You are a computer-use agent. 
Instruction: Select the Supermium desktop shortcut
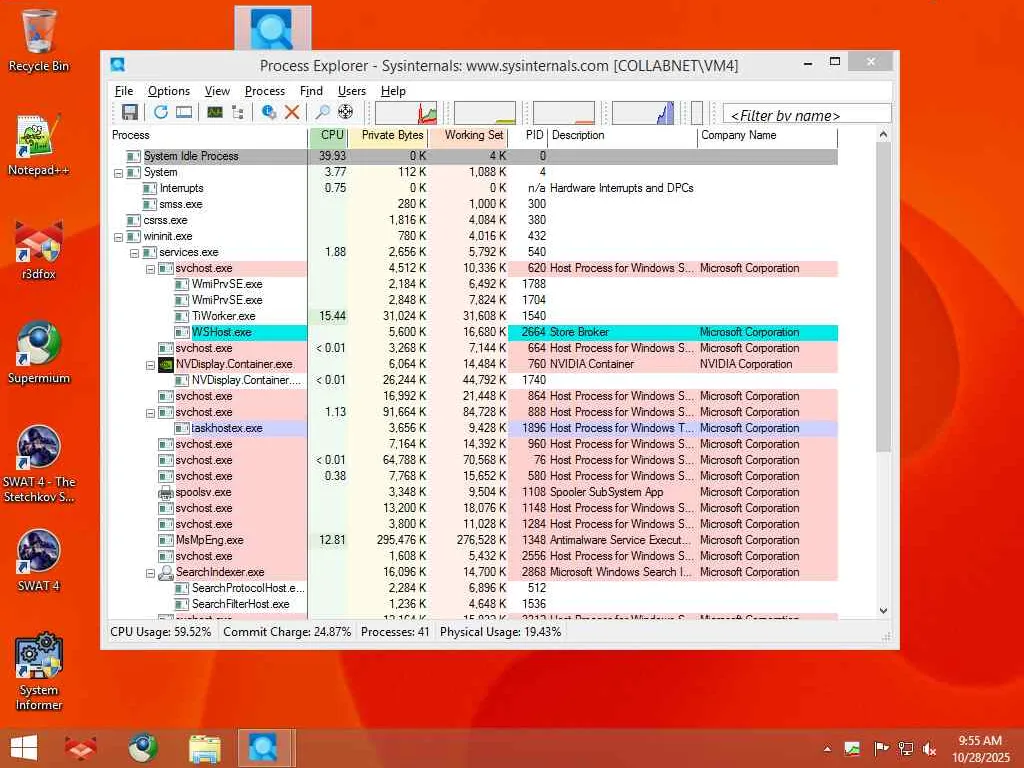click(x=39, y=353)
